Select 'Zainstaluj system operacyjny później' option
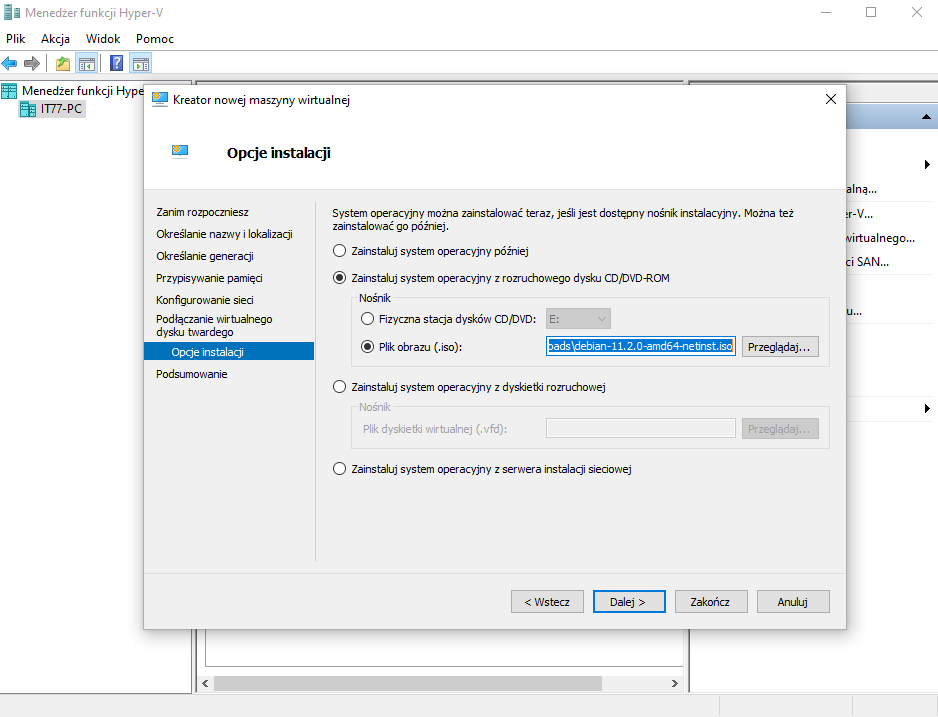 click(340, 251)
